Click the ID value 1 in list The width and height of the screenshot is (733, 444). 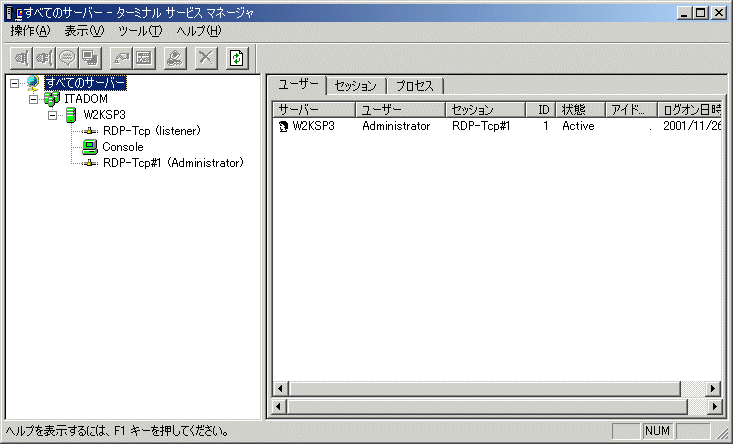[x=546, y=126]
